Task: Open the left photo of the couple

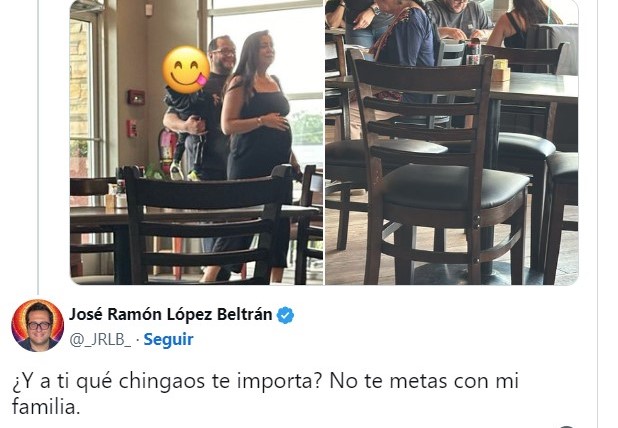Action: (x=197, y=142)
